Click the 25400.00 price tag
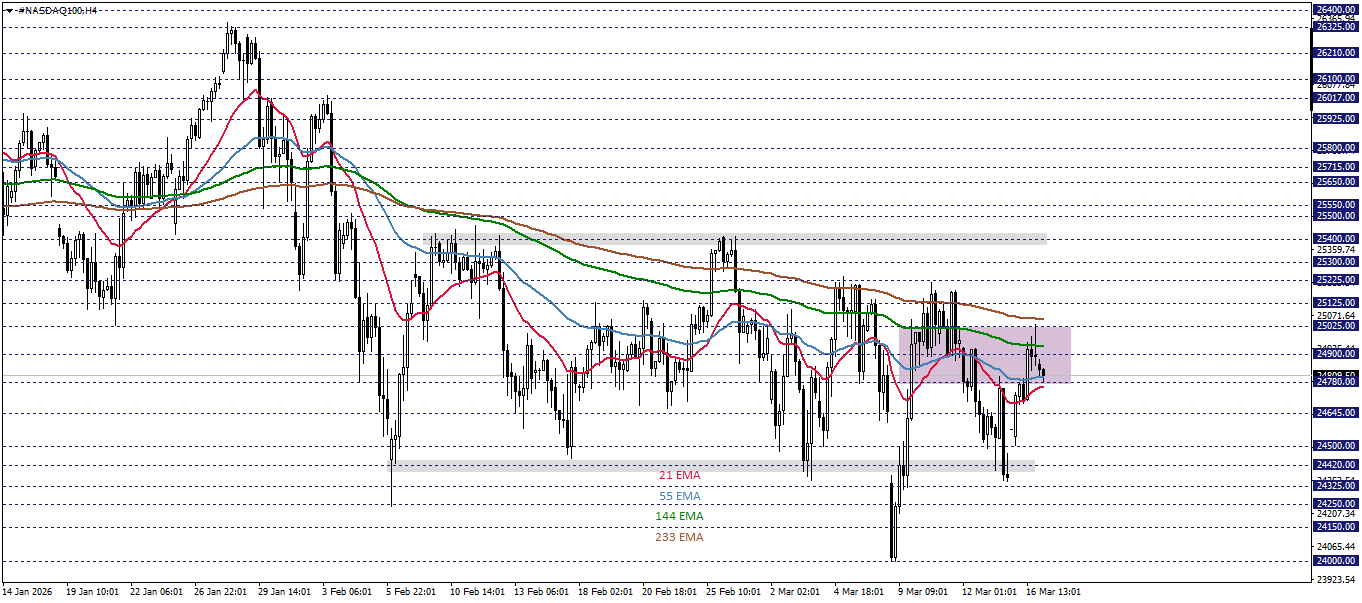 pos(1336,236)
